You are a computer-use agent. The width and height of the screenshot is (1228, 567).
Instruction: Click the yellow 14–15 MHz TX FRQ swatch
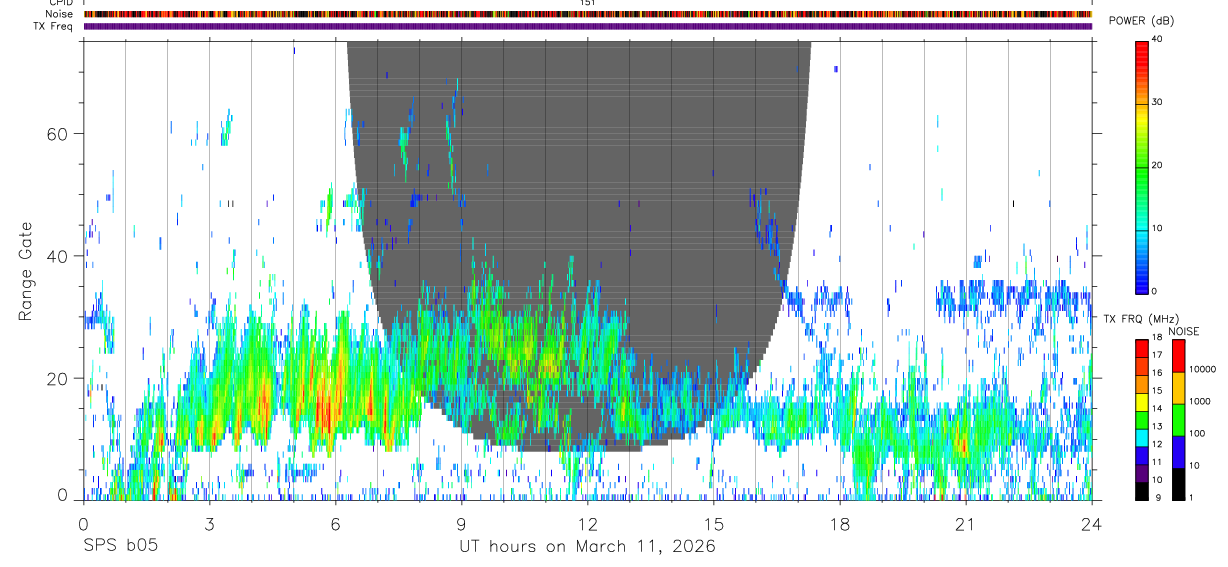coord(1142,401)
